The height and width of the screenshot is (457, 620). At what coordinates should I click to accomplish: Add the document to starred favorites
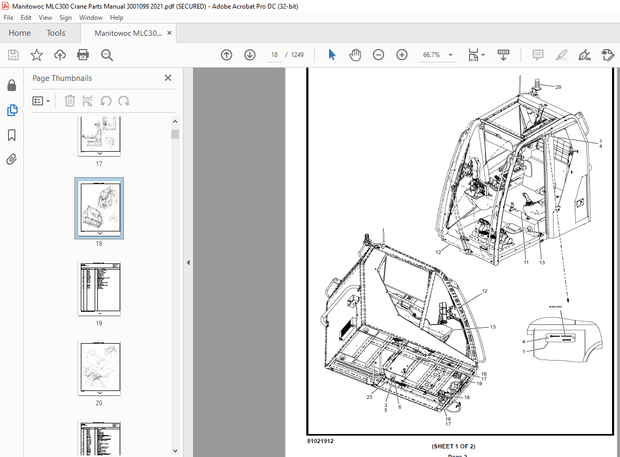(x=36, y=55)
